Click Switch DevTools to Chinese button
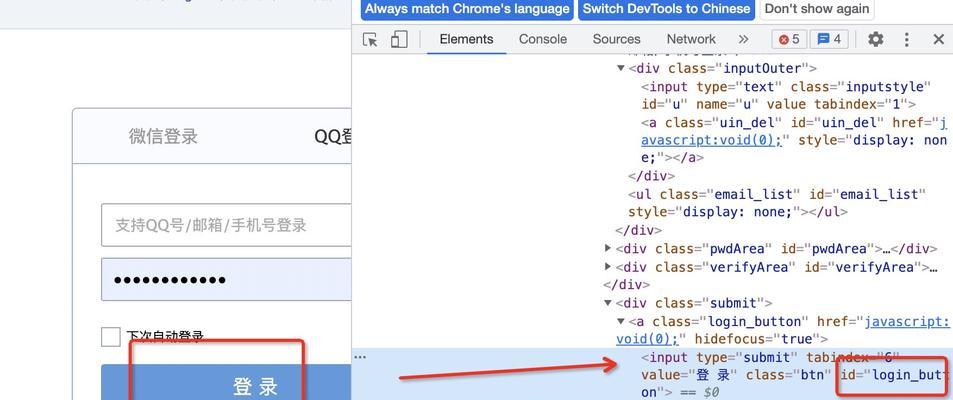This screenshot has height=400, width=953. (x=666, y=9)
